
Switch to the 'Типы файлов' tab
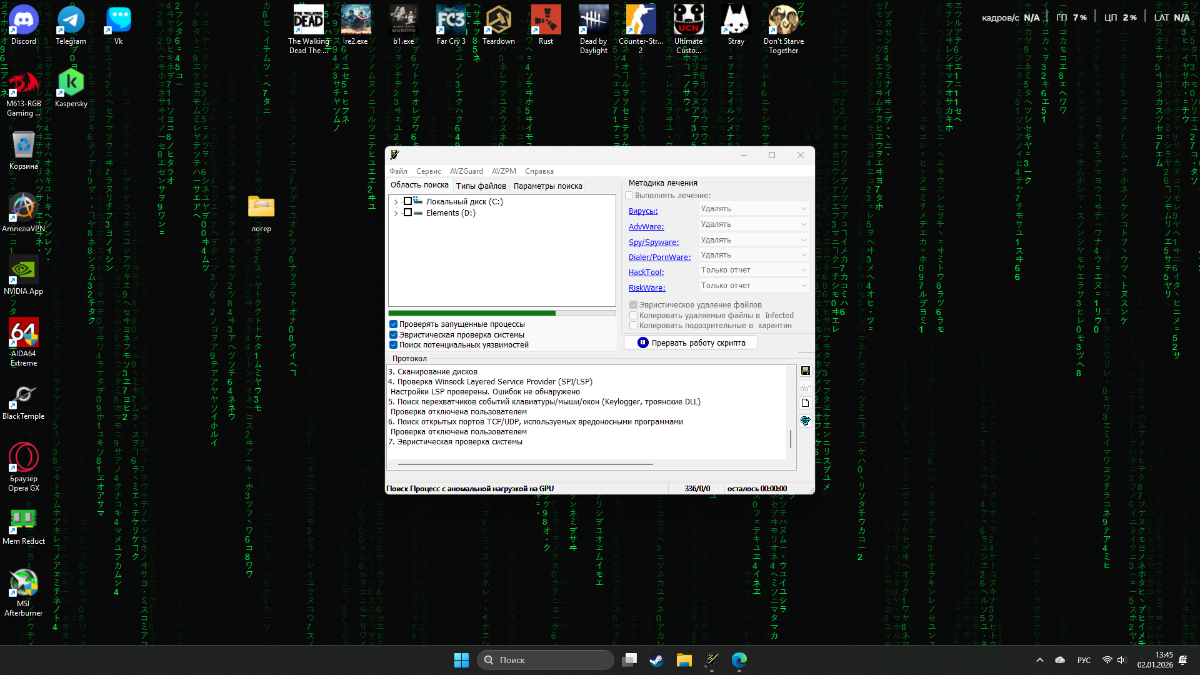click(x=481, y=186)
